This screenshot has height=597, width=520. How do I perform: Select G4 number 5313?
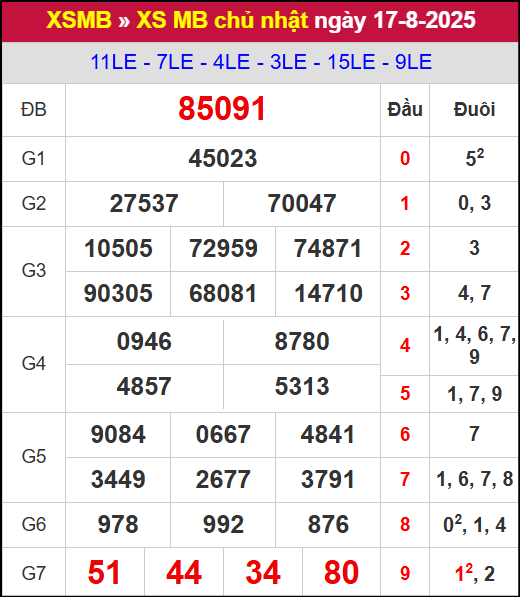(x=302, y=386)
